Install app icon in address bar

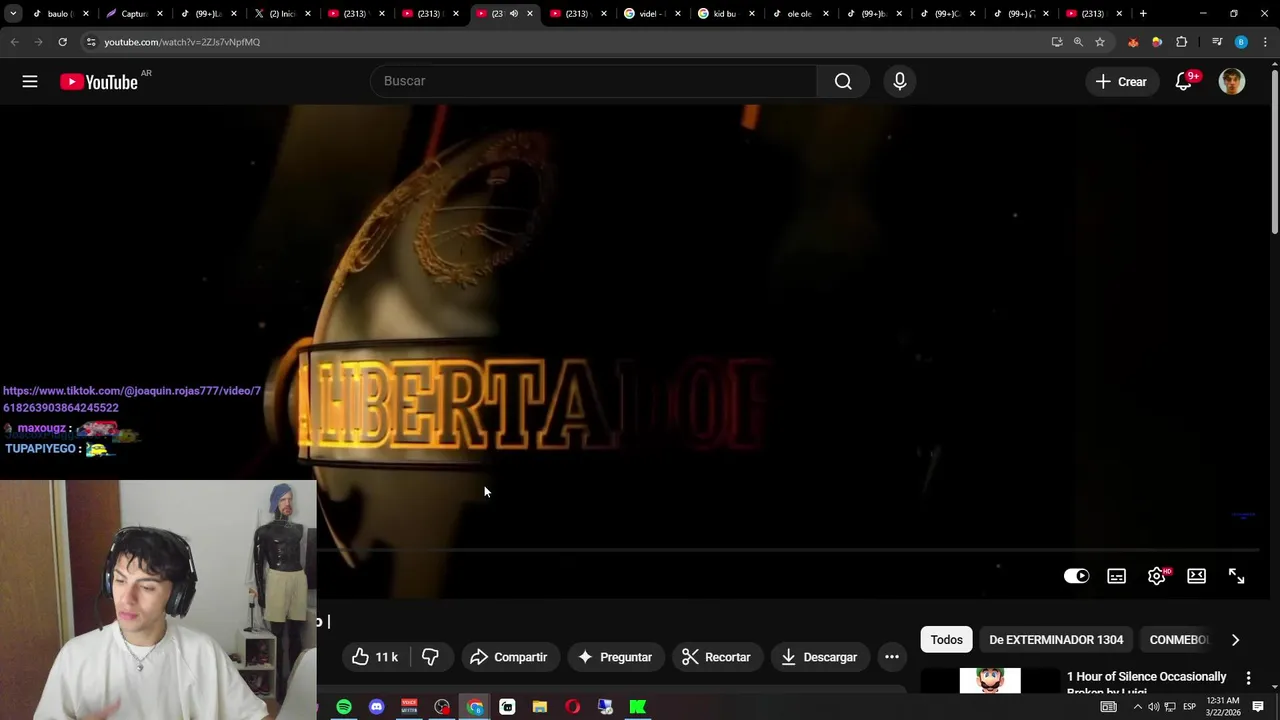tap(1057, 42)
